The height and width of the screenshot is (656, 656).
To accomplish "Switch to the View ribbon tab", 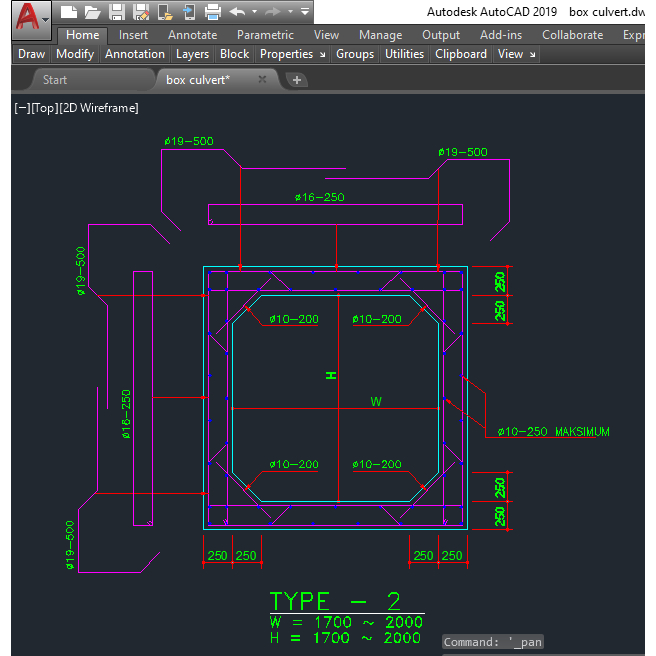I will 326,35.
